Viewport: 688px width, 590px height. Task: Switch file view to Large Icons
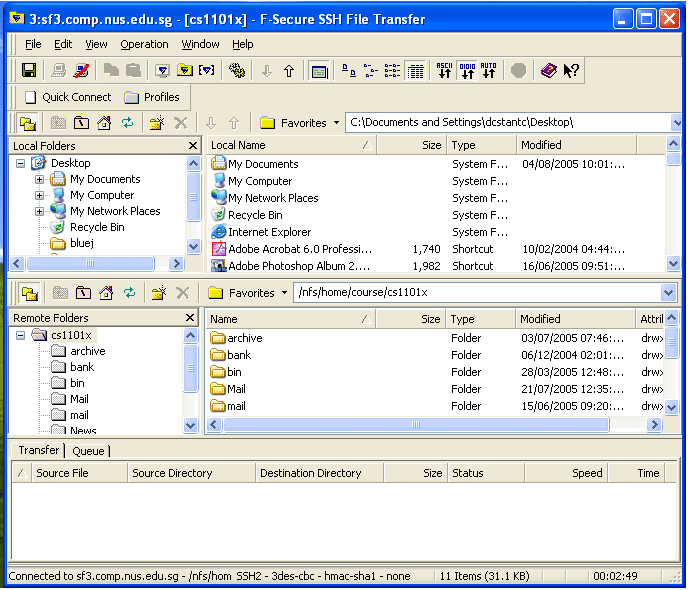click(349, 71)
